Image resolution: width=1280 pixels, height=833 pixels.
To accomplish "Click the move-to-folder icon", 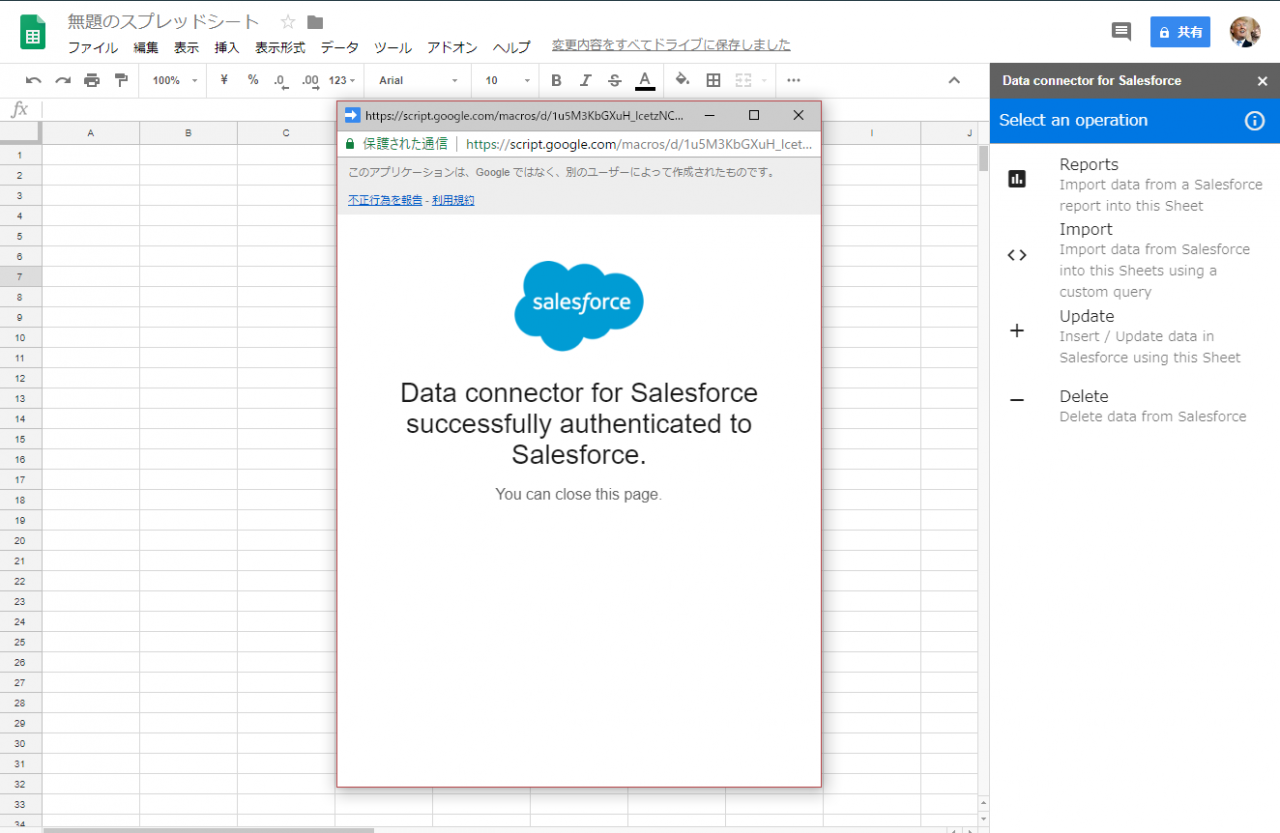I will click(315, 21).
